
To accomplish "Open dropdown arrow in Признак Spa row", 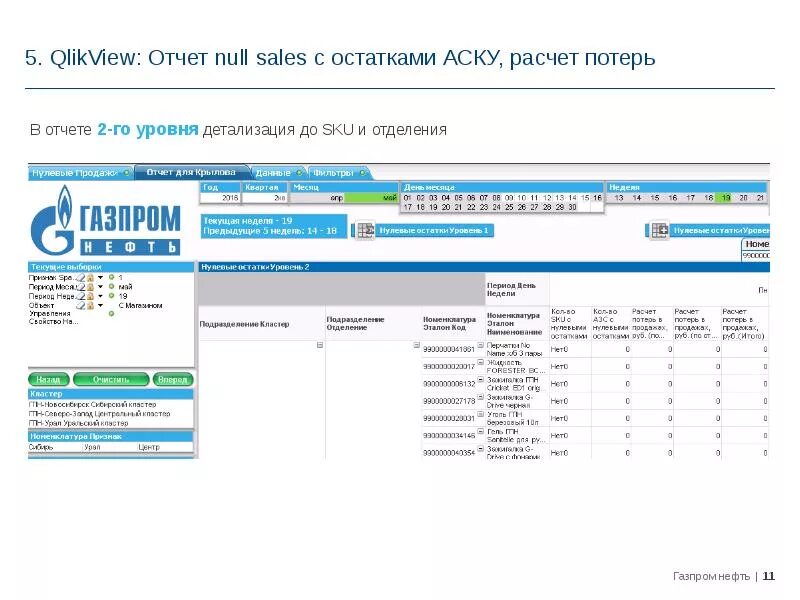I will tap(100, 278).
